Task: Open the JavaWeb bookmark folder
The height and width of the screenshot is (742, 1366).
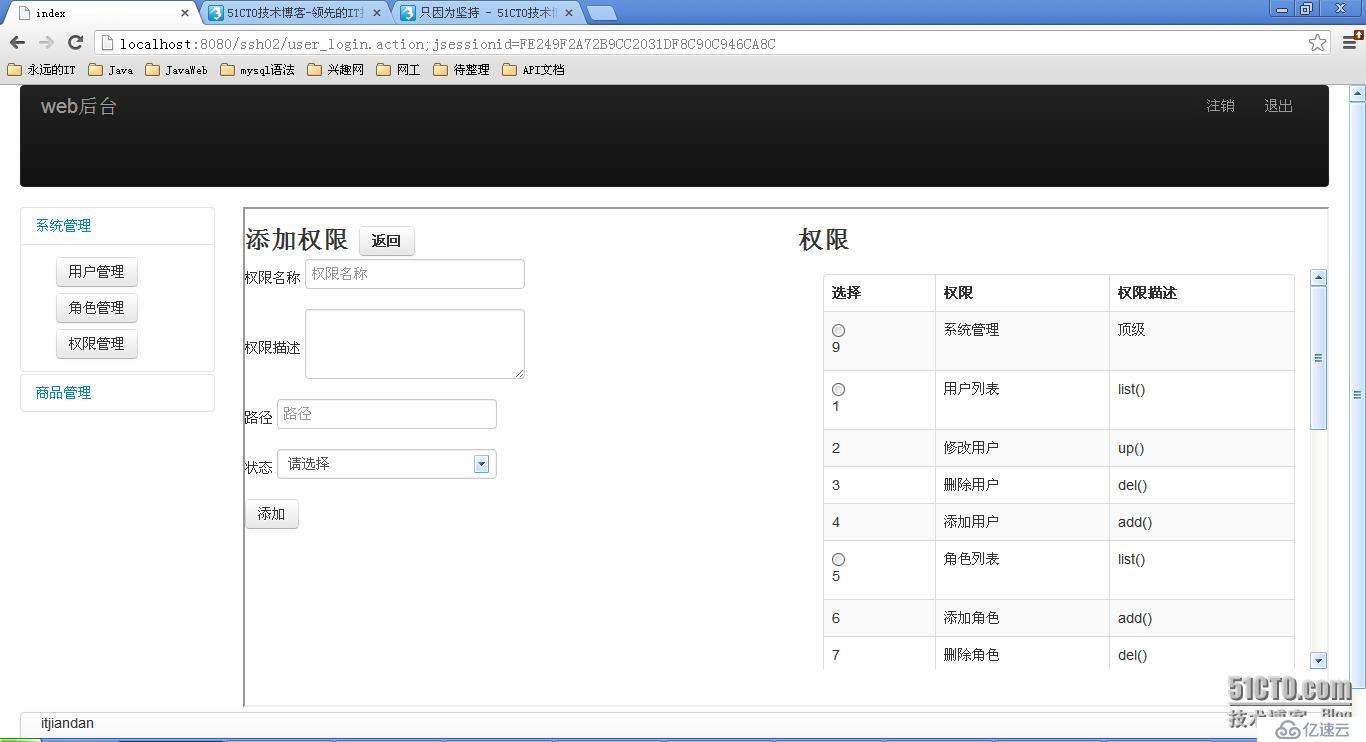Action: point(177,70)
